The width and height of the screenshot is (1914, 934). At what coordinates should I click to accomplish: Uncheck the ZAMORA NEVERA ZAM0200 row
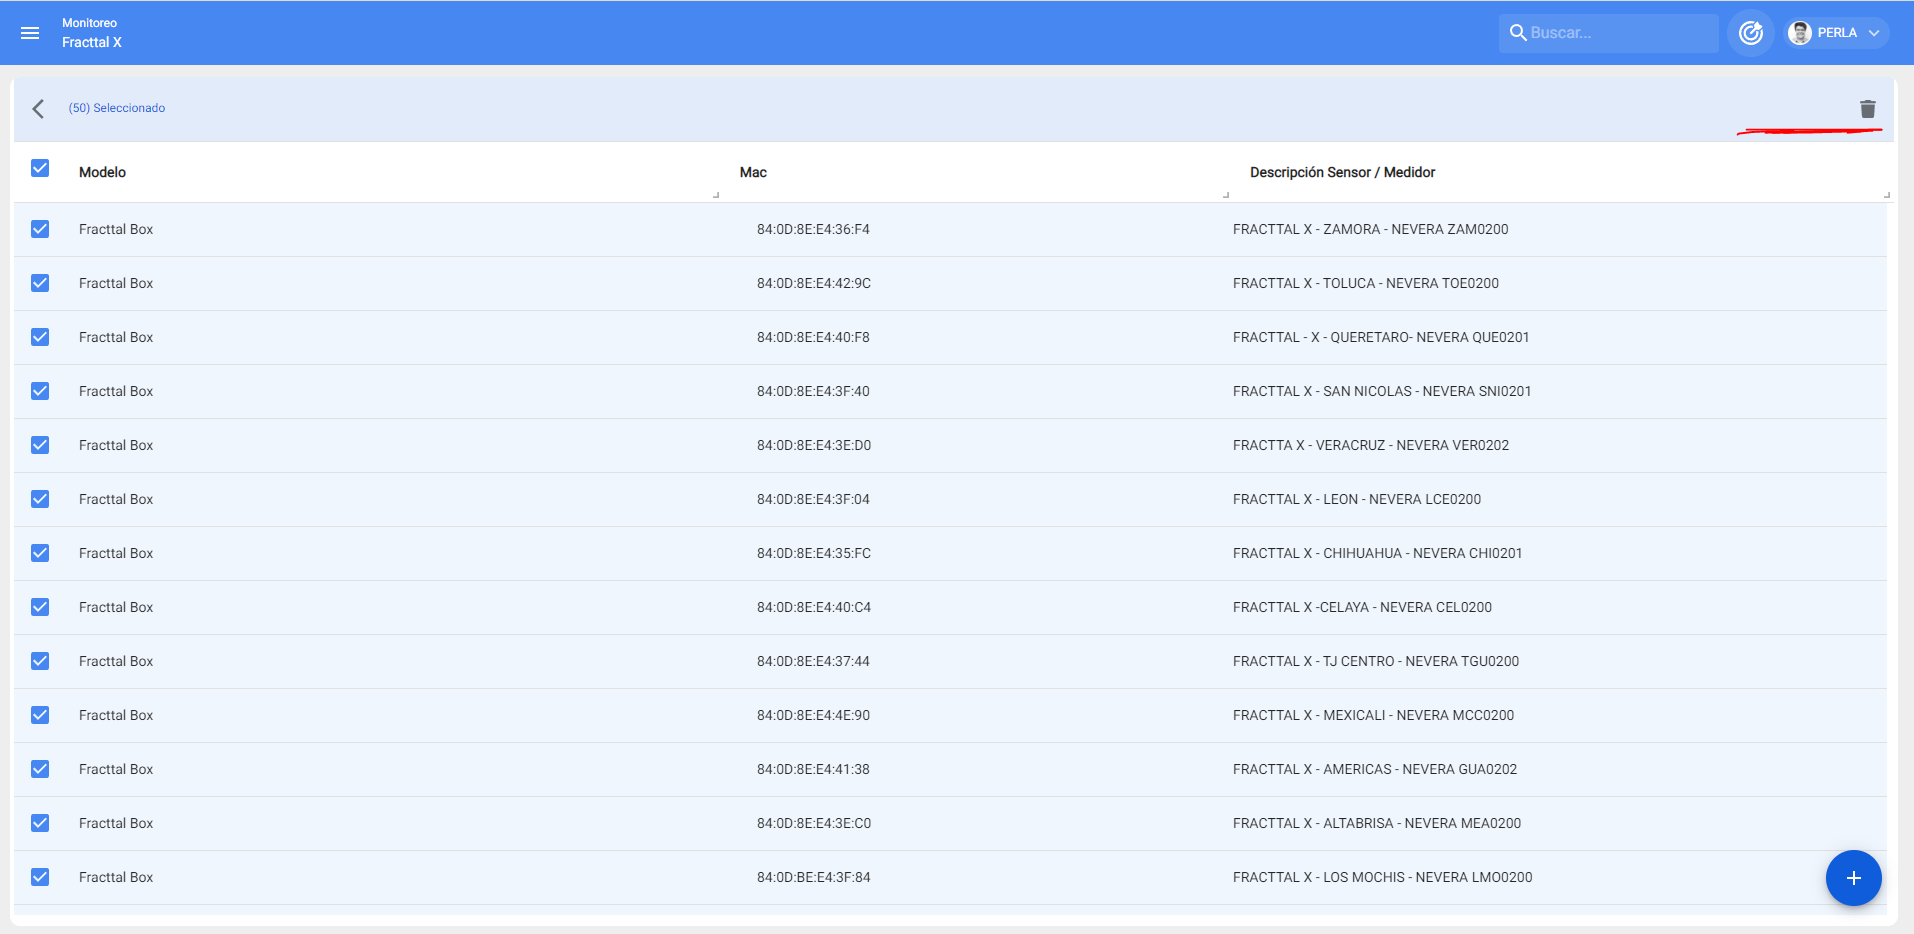click(40, 229)
